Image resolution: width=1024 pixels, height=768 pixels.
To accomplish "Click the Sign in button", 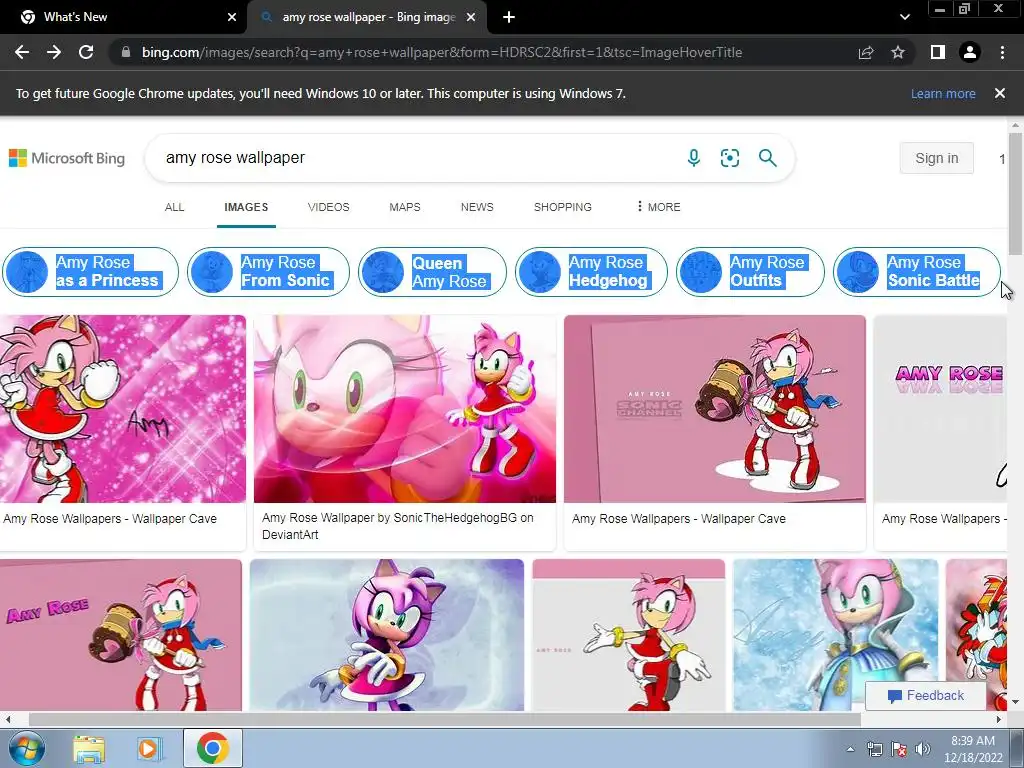I will click(936, 158).
